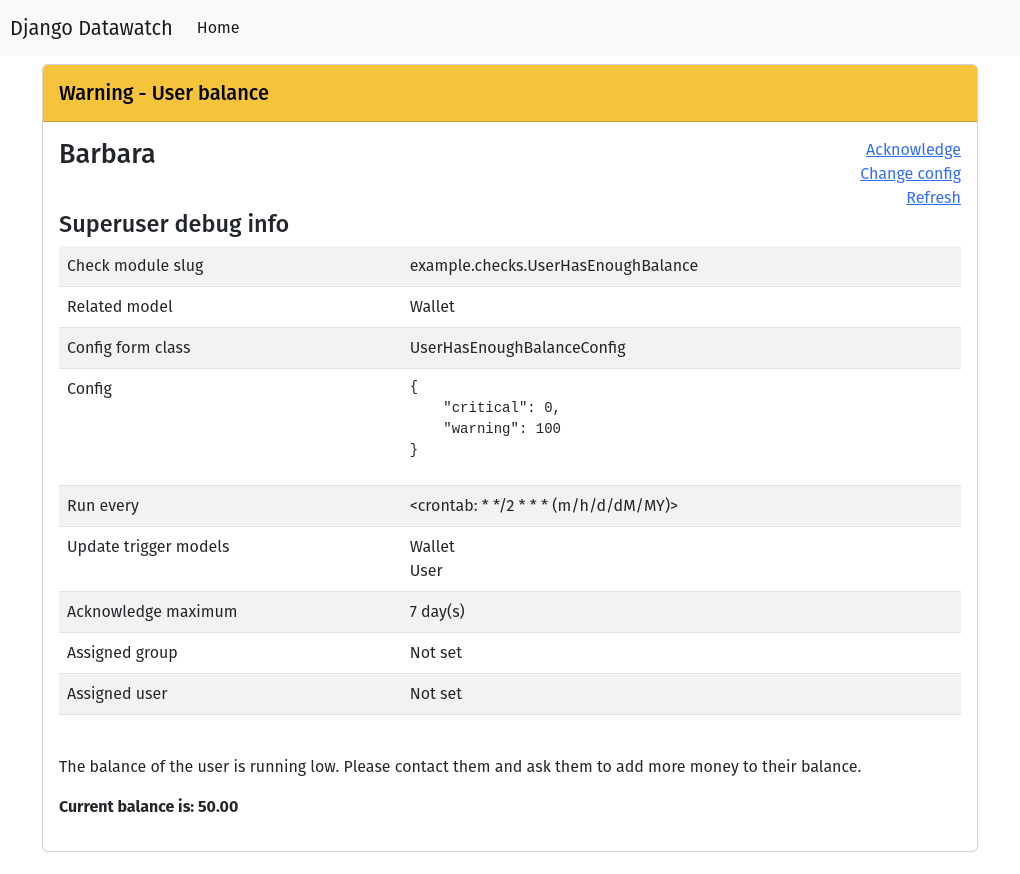Click the Assigned group Not set value
Screen dimensions: 1020x874
pos(436,653)
